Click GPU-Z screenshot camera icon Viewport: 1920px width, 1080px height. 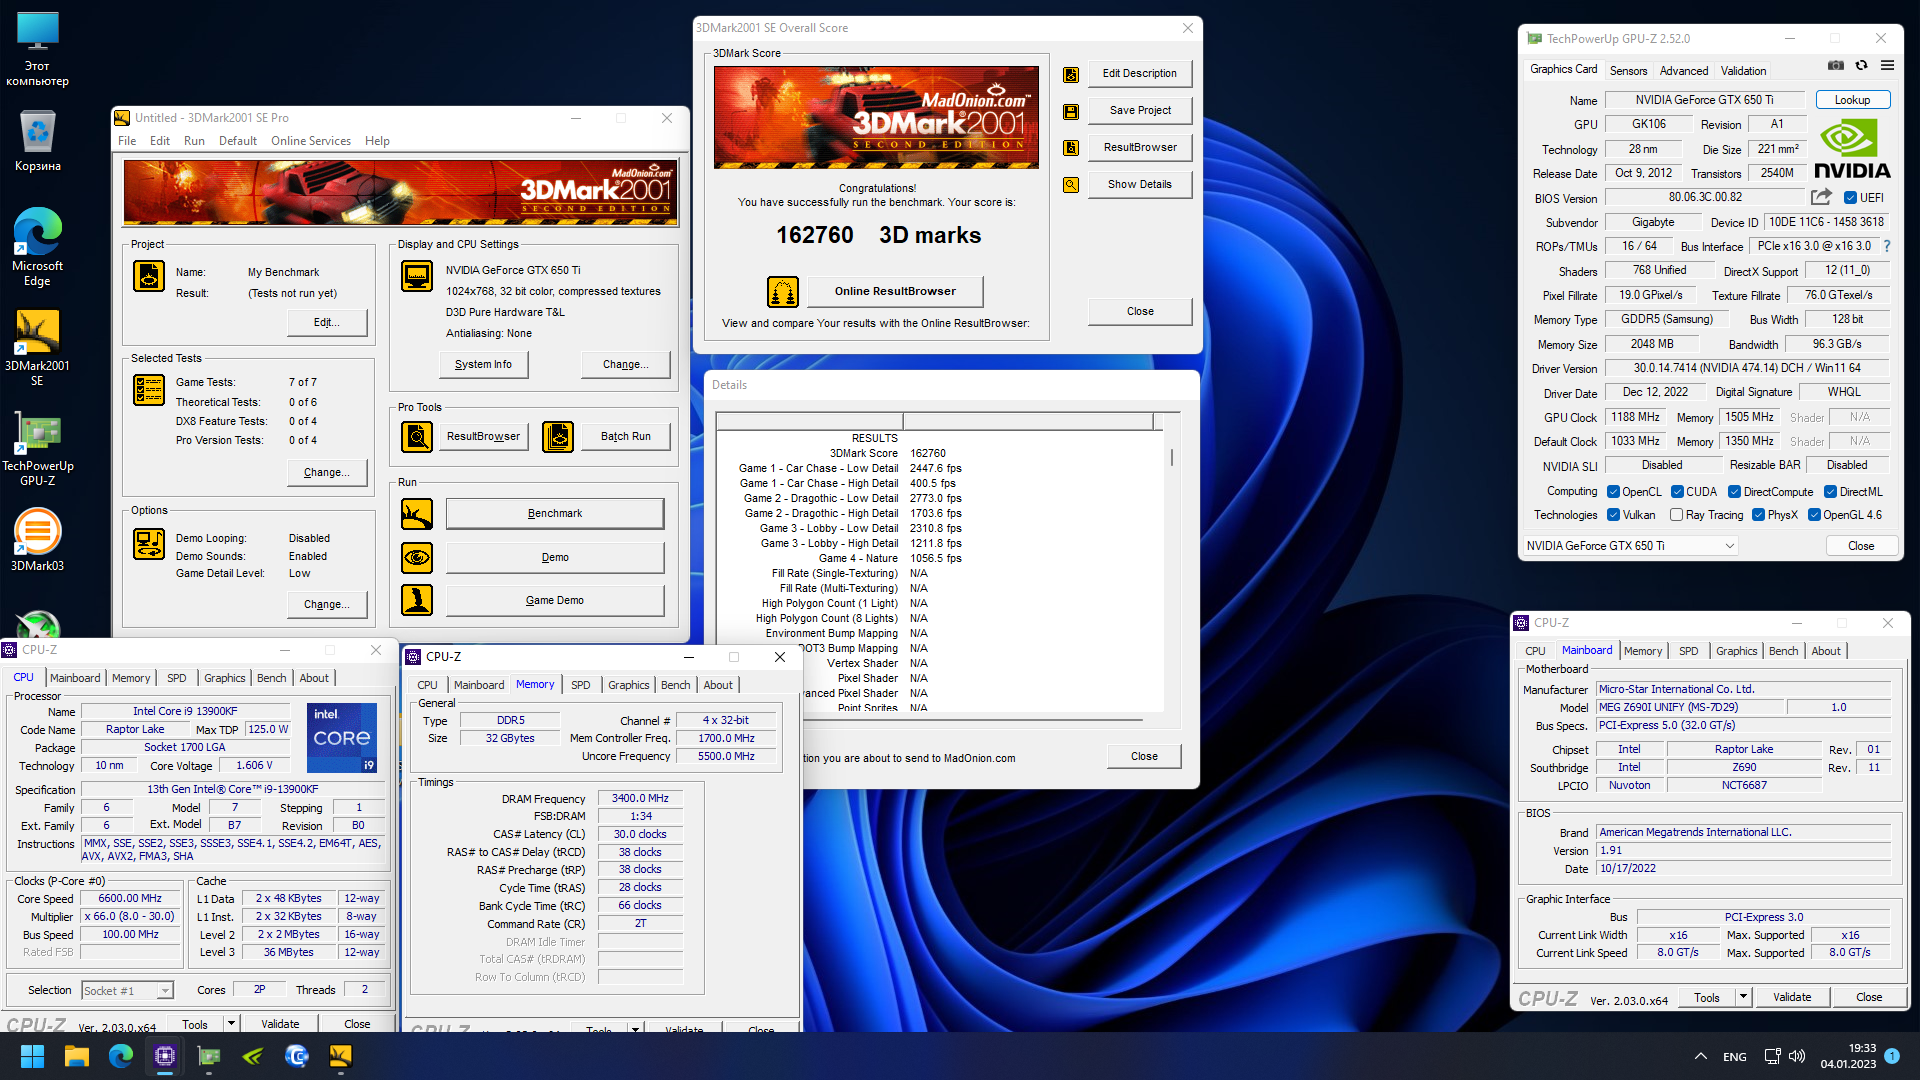pyautogui.click(x=1836, y=65)
